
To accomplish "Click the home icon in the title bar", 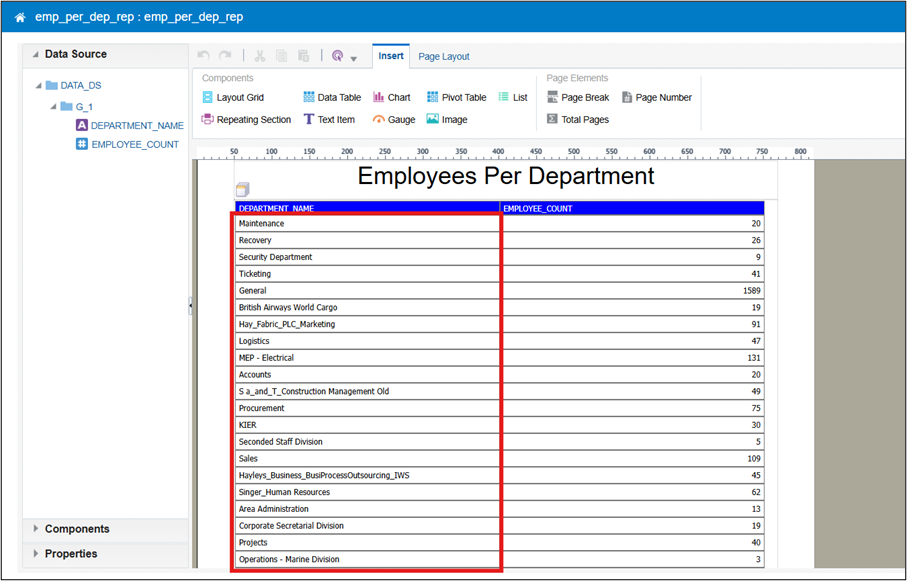I will pos(20,17).
